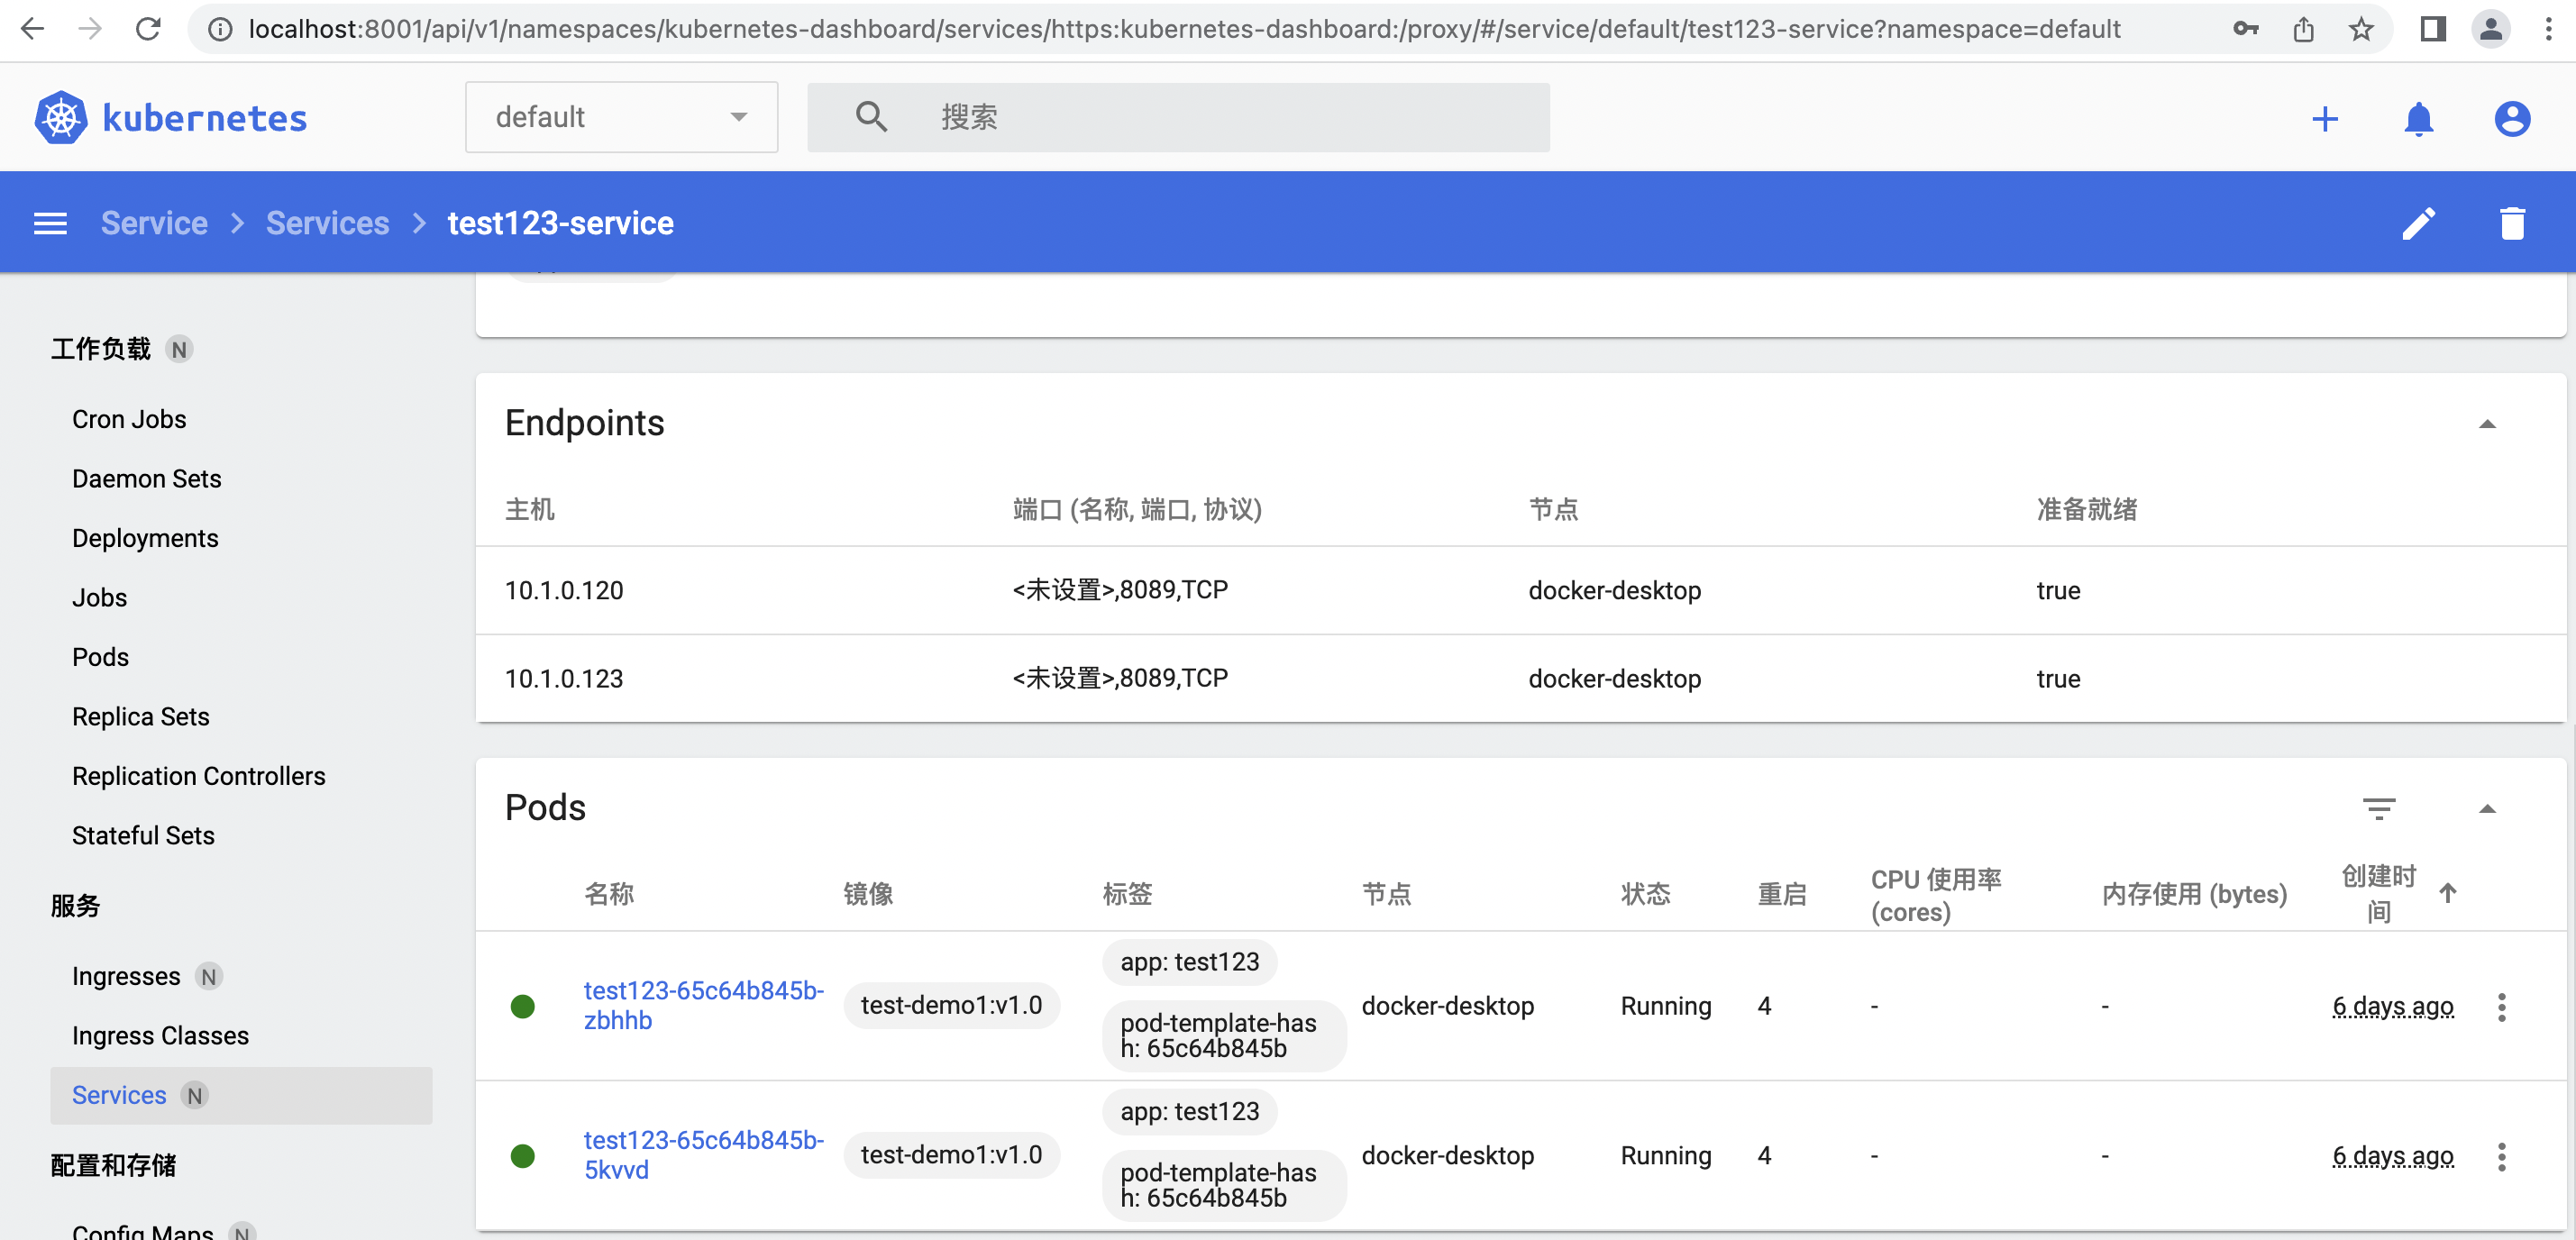The image size is (2576, 1240).
Task: Open the default namespace dropdown
Action: [x=621, y=117]
